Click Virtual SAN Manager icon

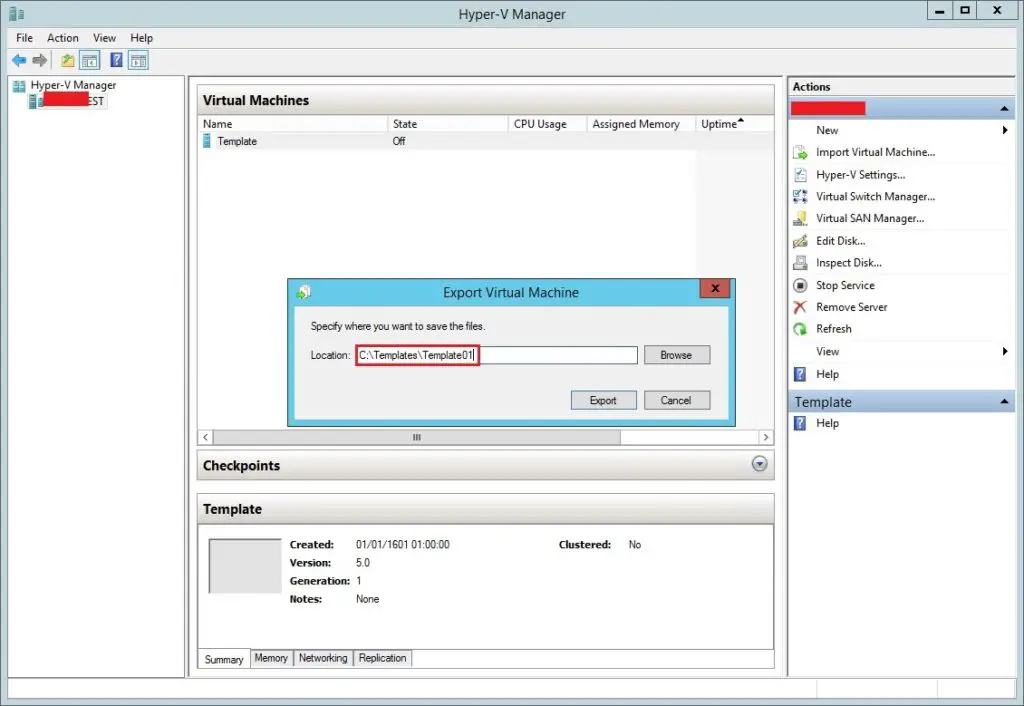click(x=800, y=219)
